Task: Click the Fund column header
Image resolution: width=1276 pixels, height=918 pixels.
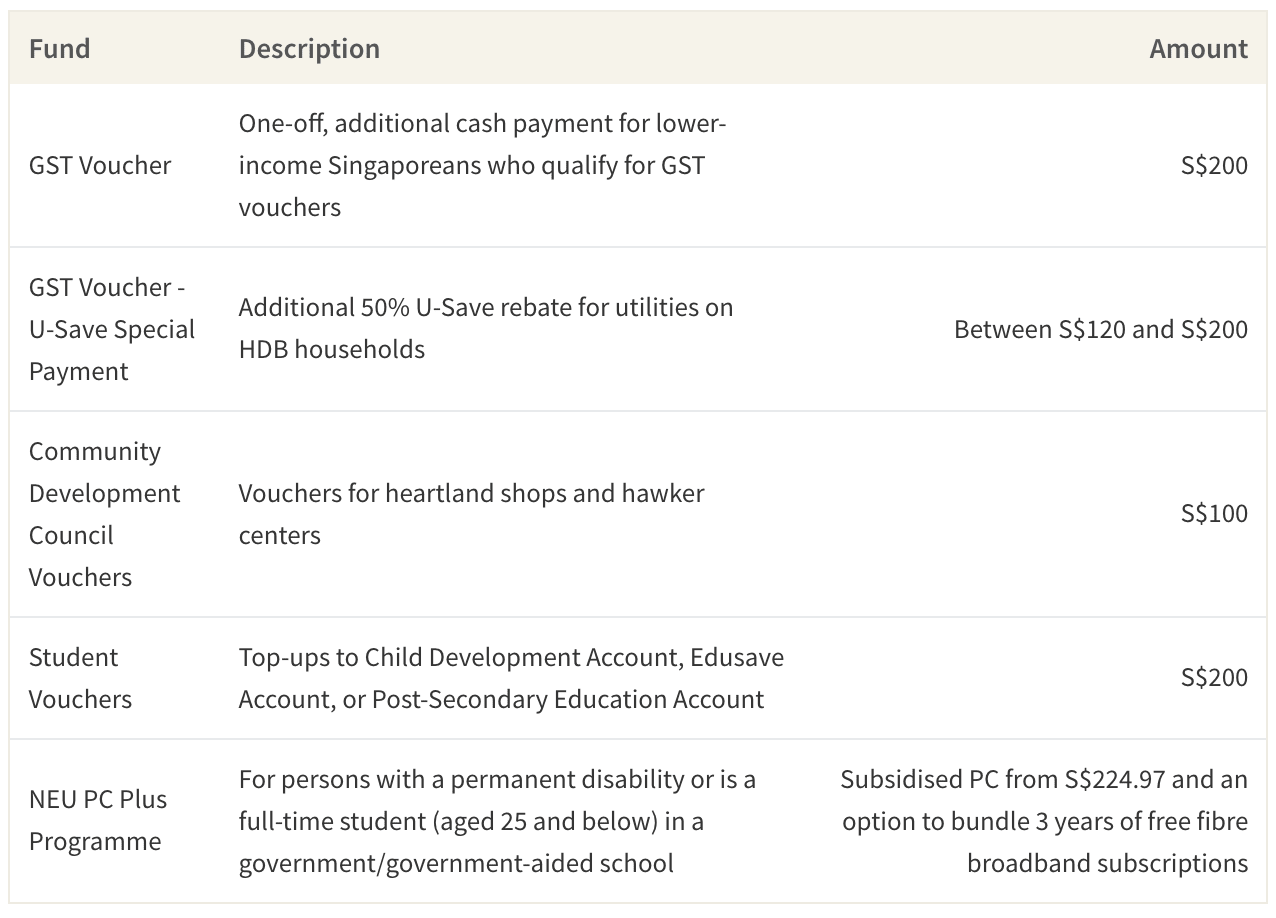Action: pos(59,48)
